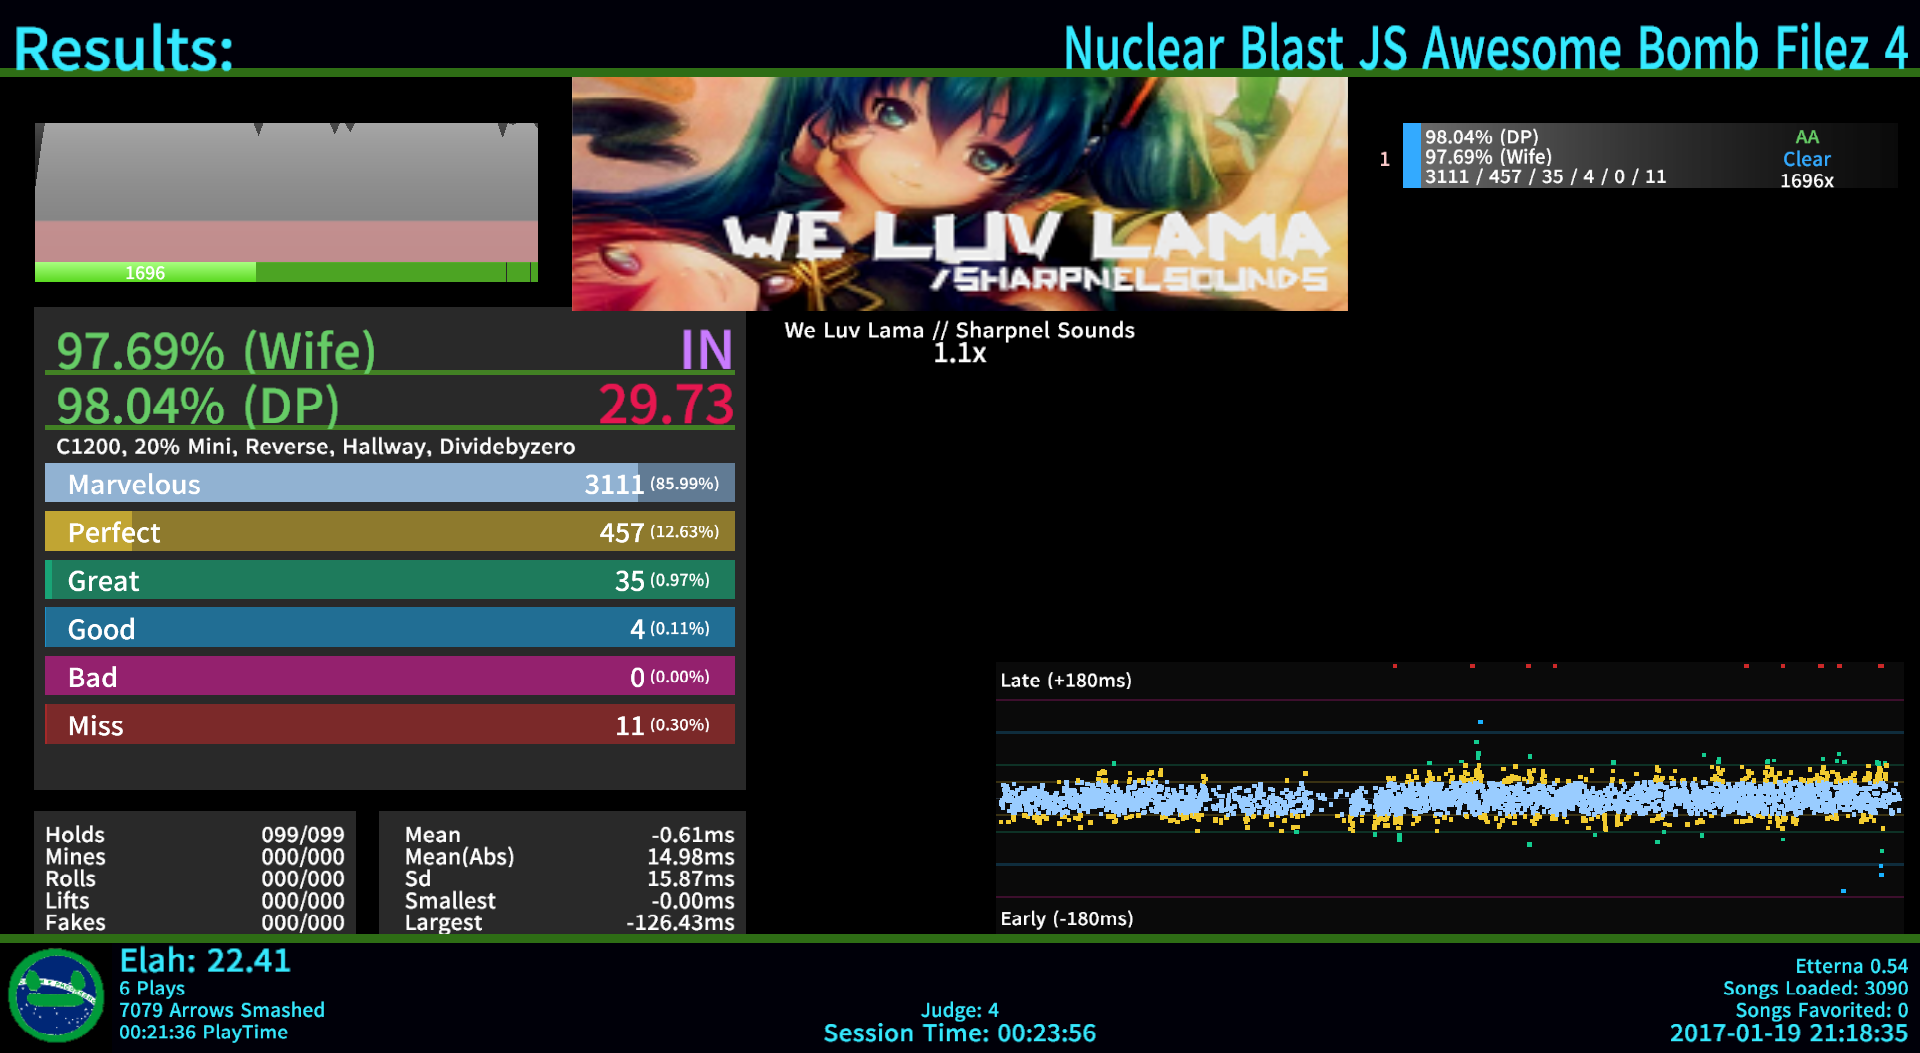Image resolution: width=1920 pixels, height=1053 pixels.
Task: Click the 1.1x rate text
Action: click(959, 353)
